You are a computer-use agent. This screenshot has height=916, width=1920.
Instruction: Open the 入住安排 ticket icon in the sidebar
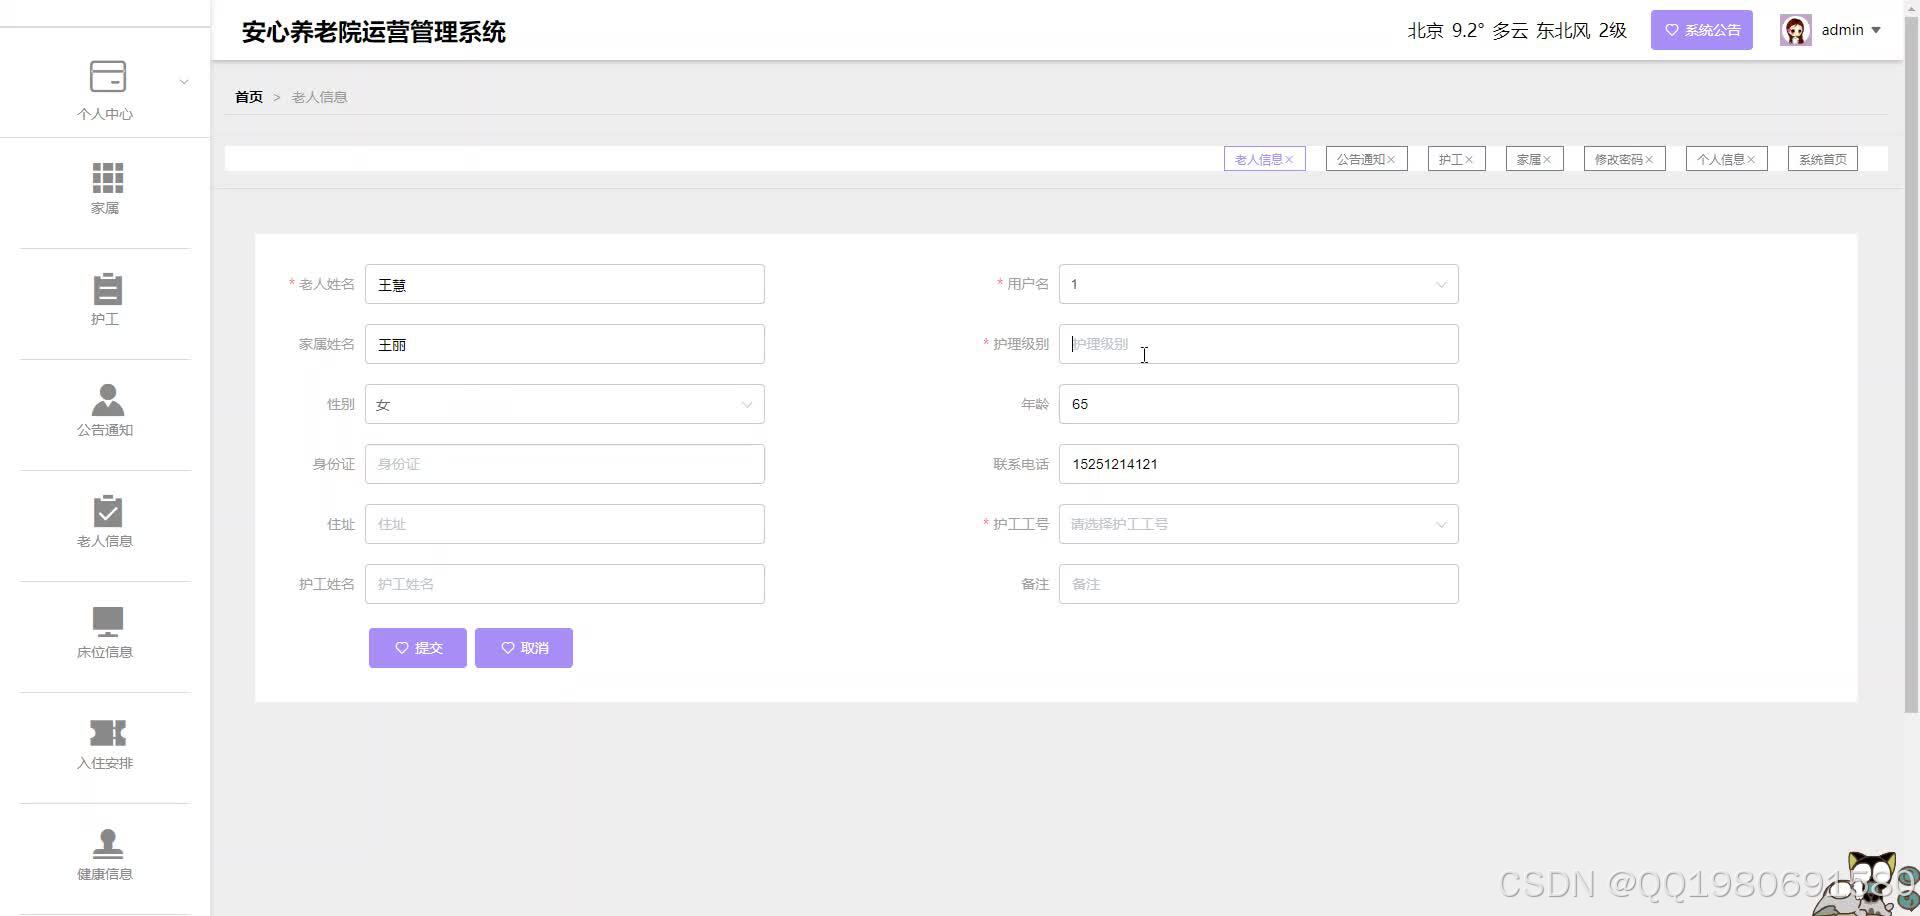[x=107, y=733]
